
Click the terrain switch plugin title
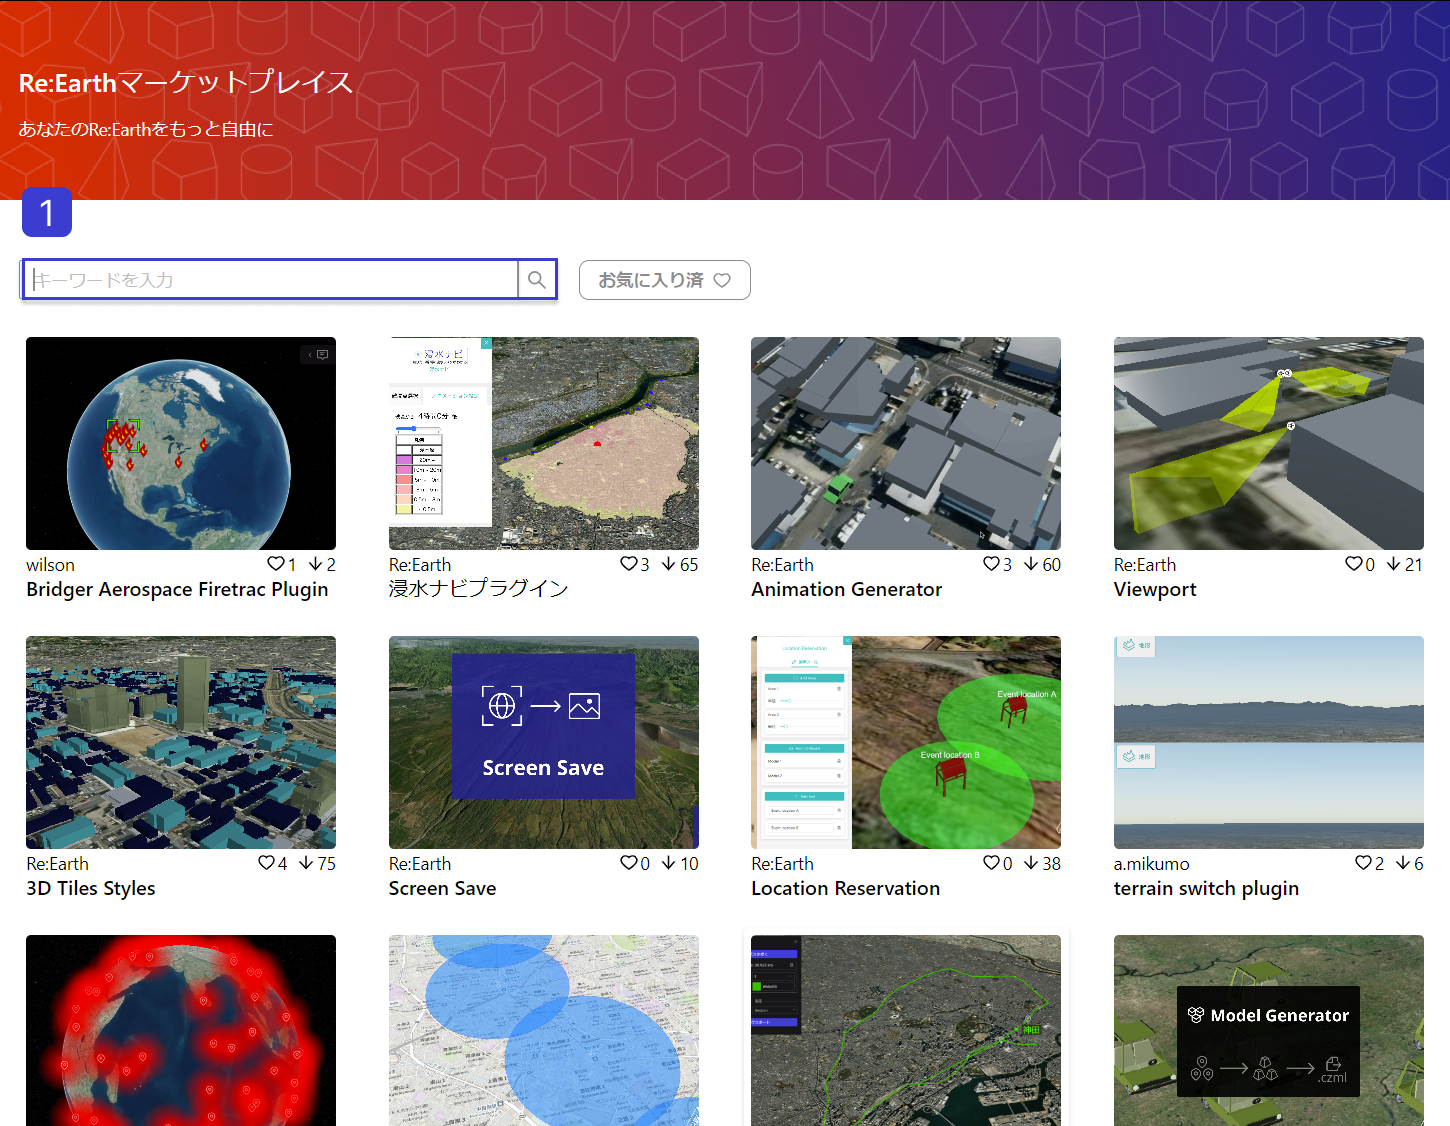pos(1206,888)
